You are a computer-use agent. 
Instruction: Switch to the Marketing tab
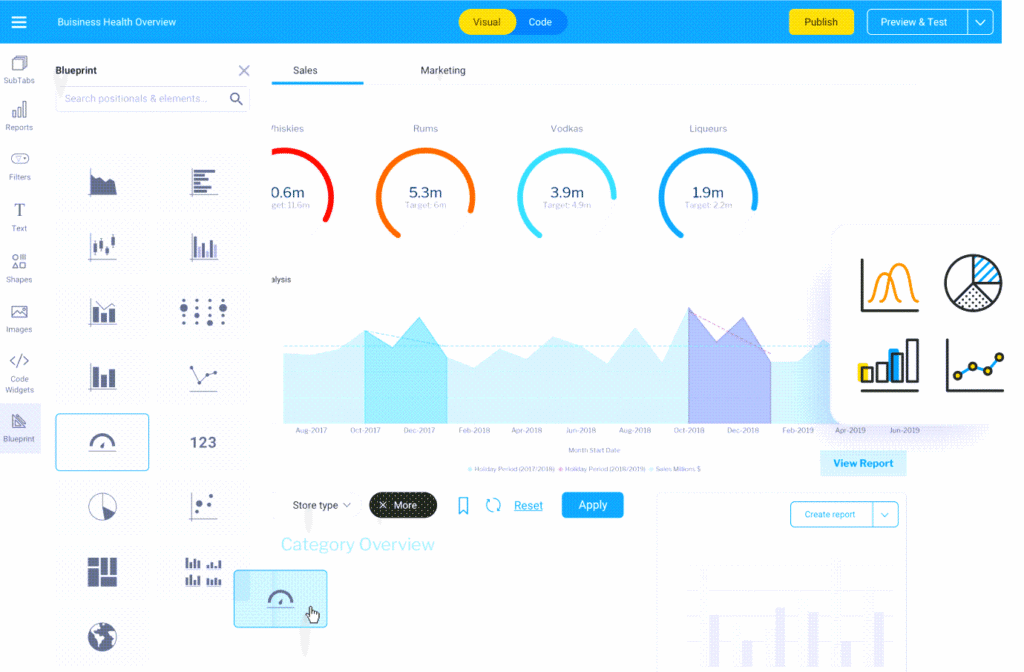pos(443,71)
